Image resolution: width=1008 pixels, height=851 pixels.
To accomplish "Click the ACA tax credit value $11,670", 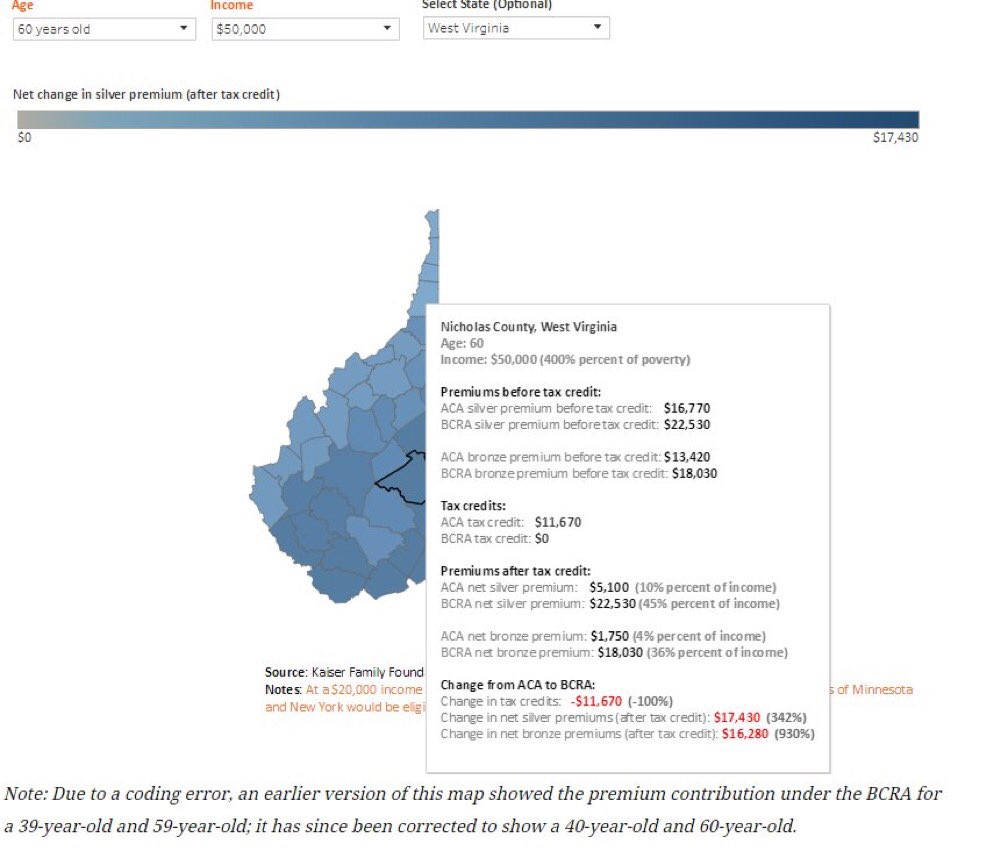I will (557, 523).
